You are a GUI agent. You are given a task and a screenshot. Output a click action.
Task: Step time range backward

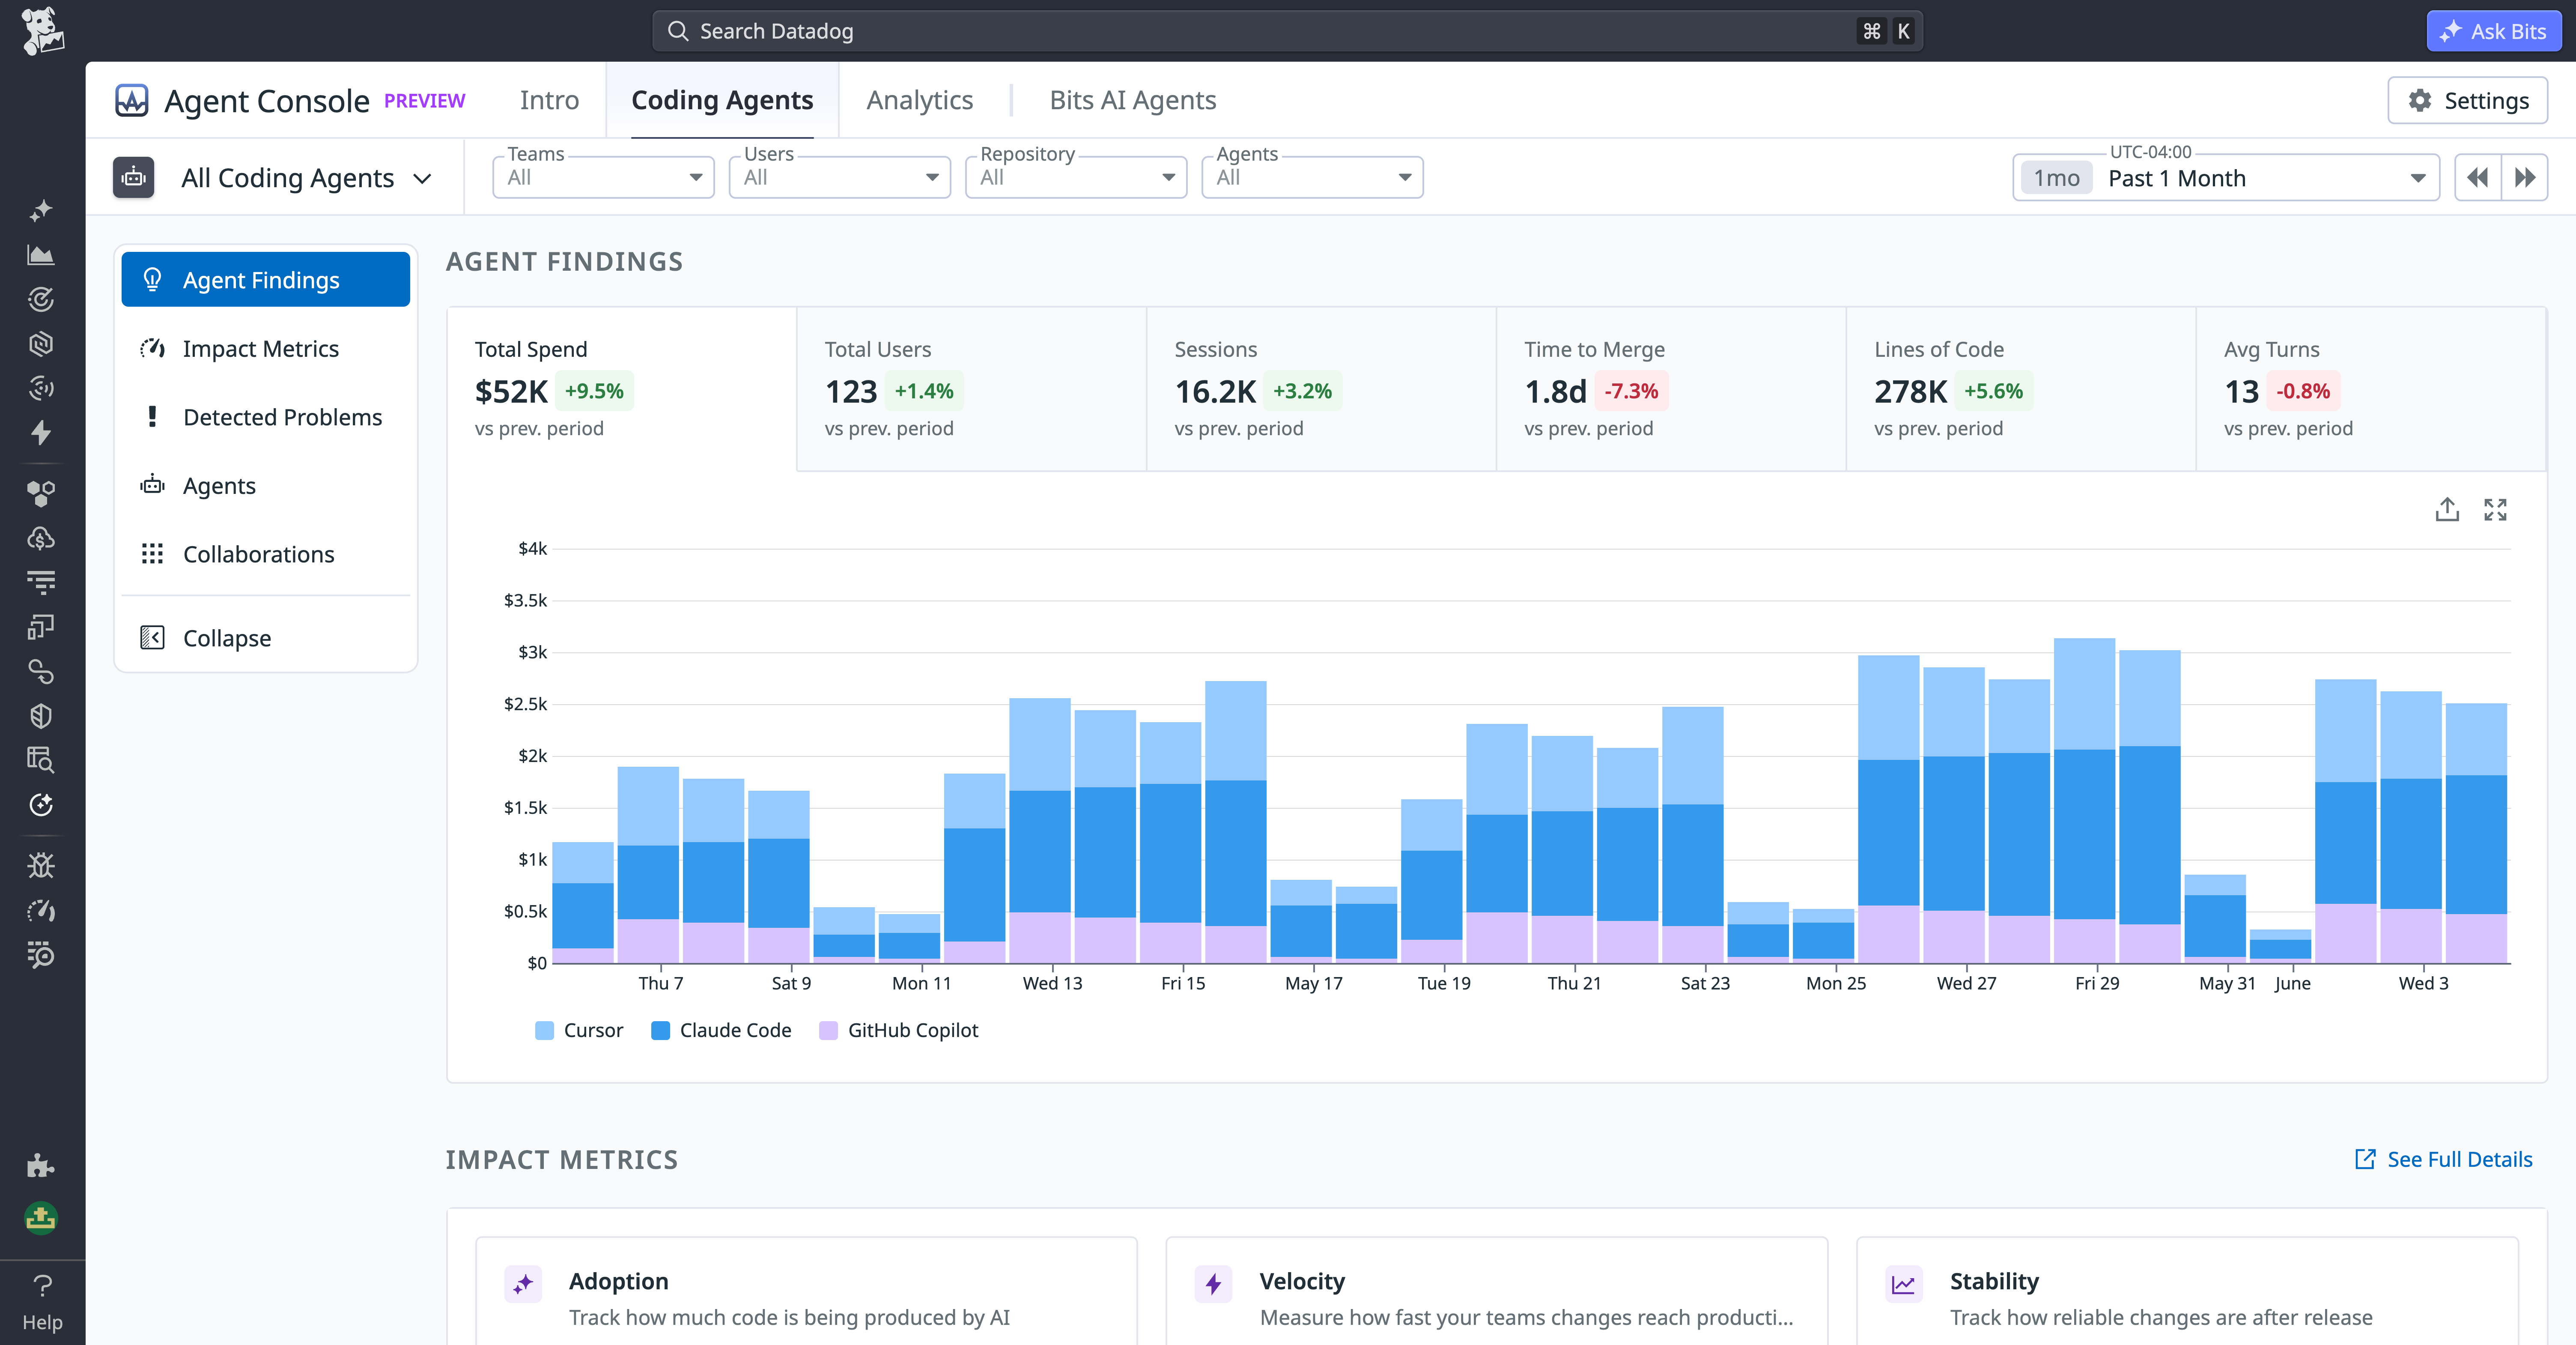coord(2477,178)
